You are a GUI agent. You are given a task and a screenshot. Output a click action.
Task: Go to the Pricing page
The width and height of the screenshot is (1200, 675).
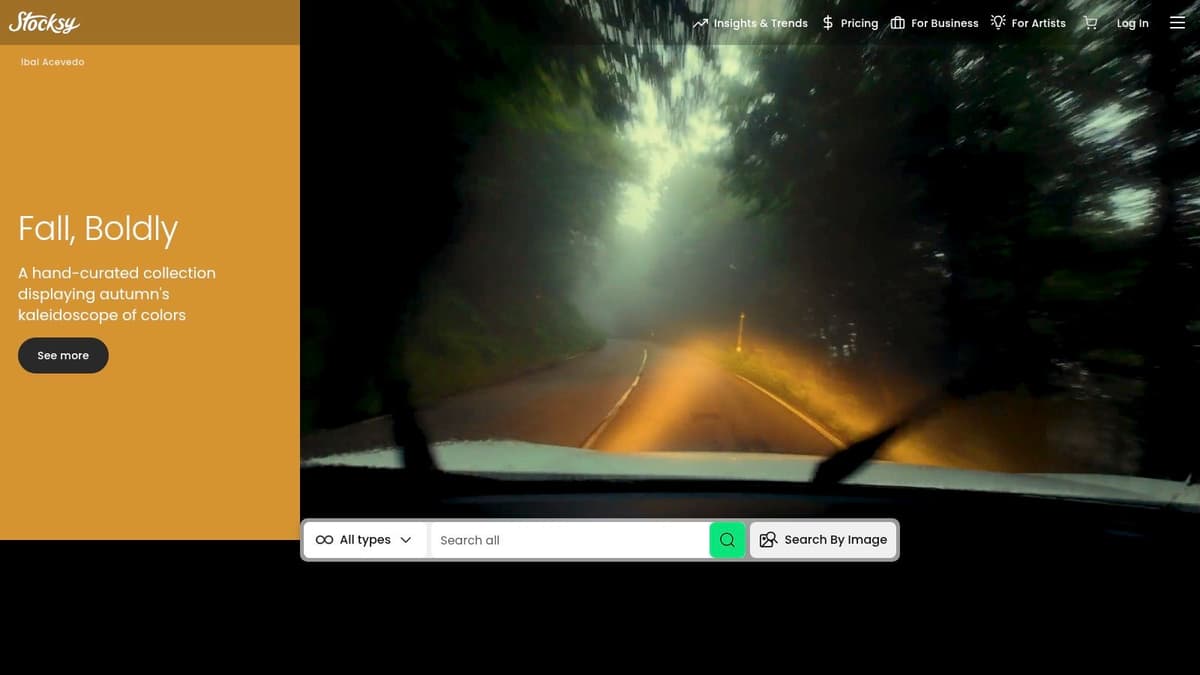pos(859,23)
